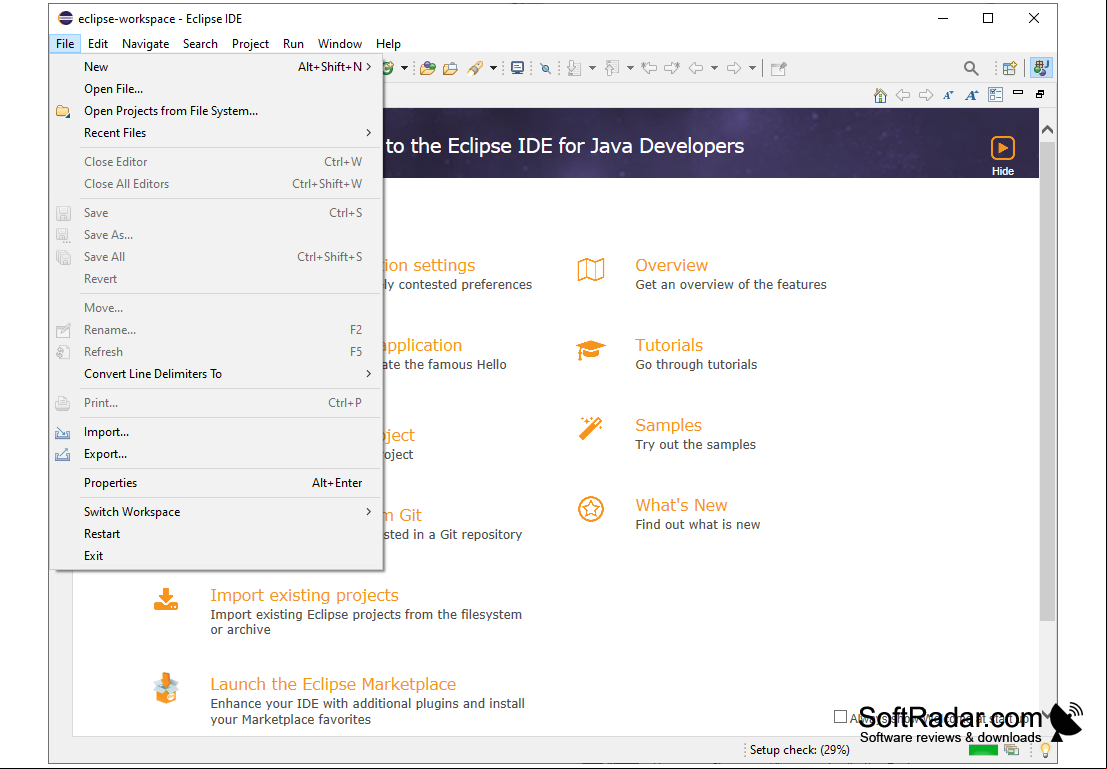The image size is (1107, 769).
Task: Click Welcome page navigate back arrow
Action: click(x=902, y=95)
